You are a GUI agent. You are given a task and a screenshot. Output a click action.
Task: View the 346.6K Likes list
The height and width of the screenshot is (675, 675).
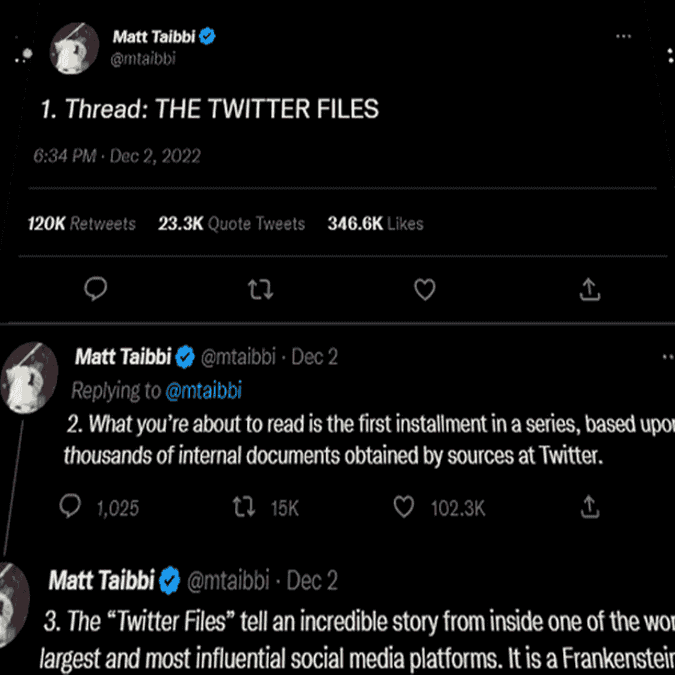click(375, 224)
